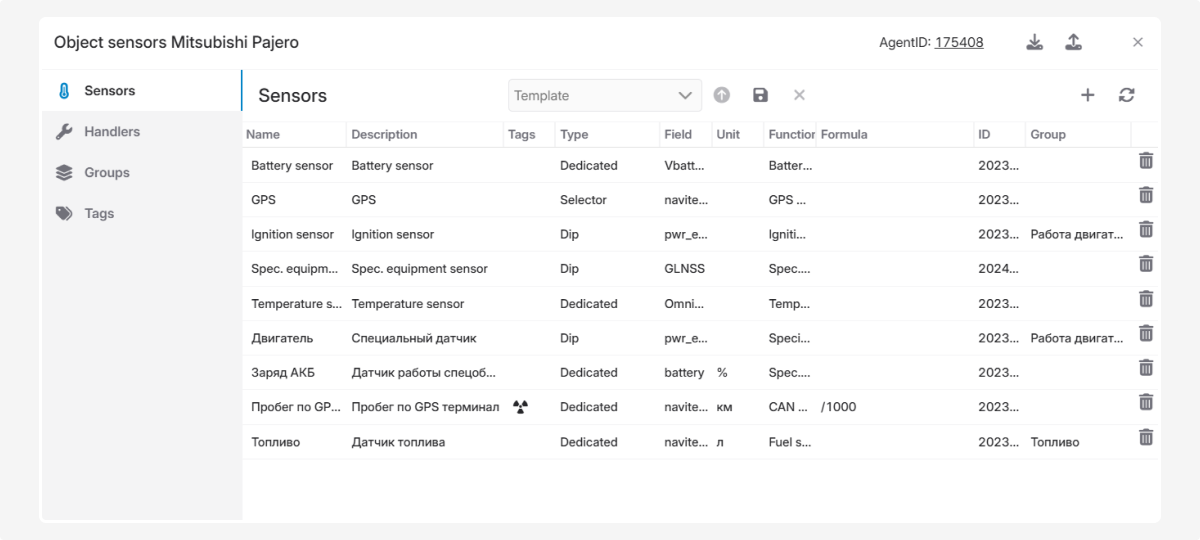The height and width of the screenshot is (540, 1200).
Task: Refresh the sensors list
Action: pos(1127,95)
